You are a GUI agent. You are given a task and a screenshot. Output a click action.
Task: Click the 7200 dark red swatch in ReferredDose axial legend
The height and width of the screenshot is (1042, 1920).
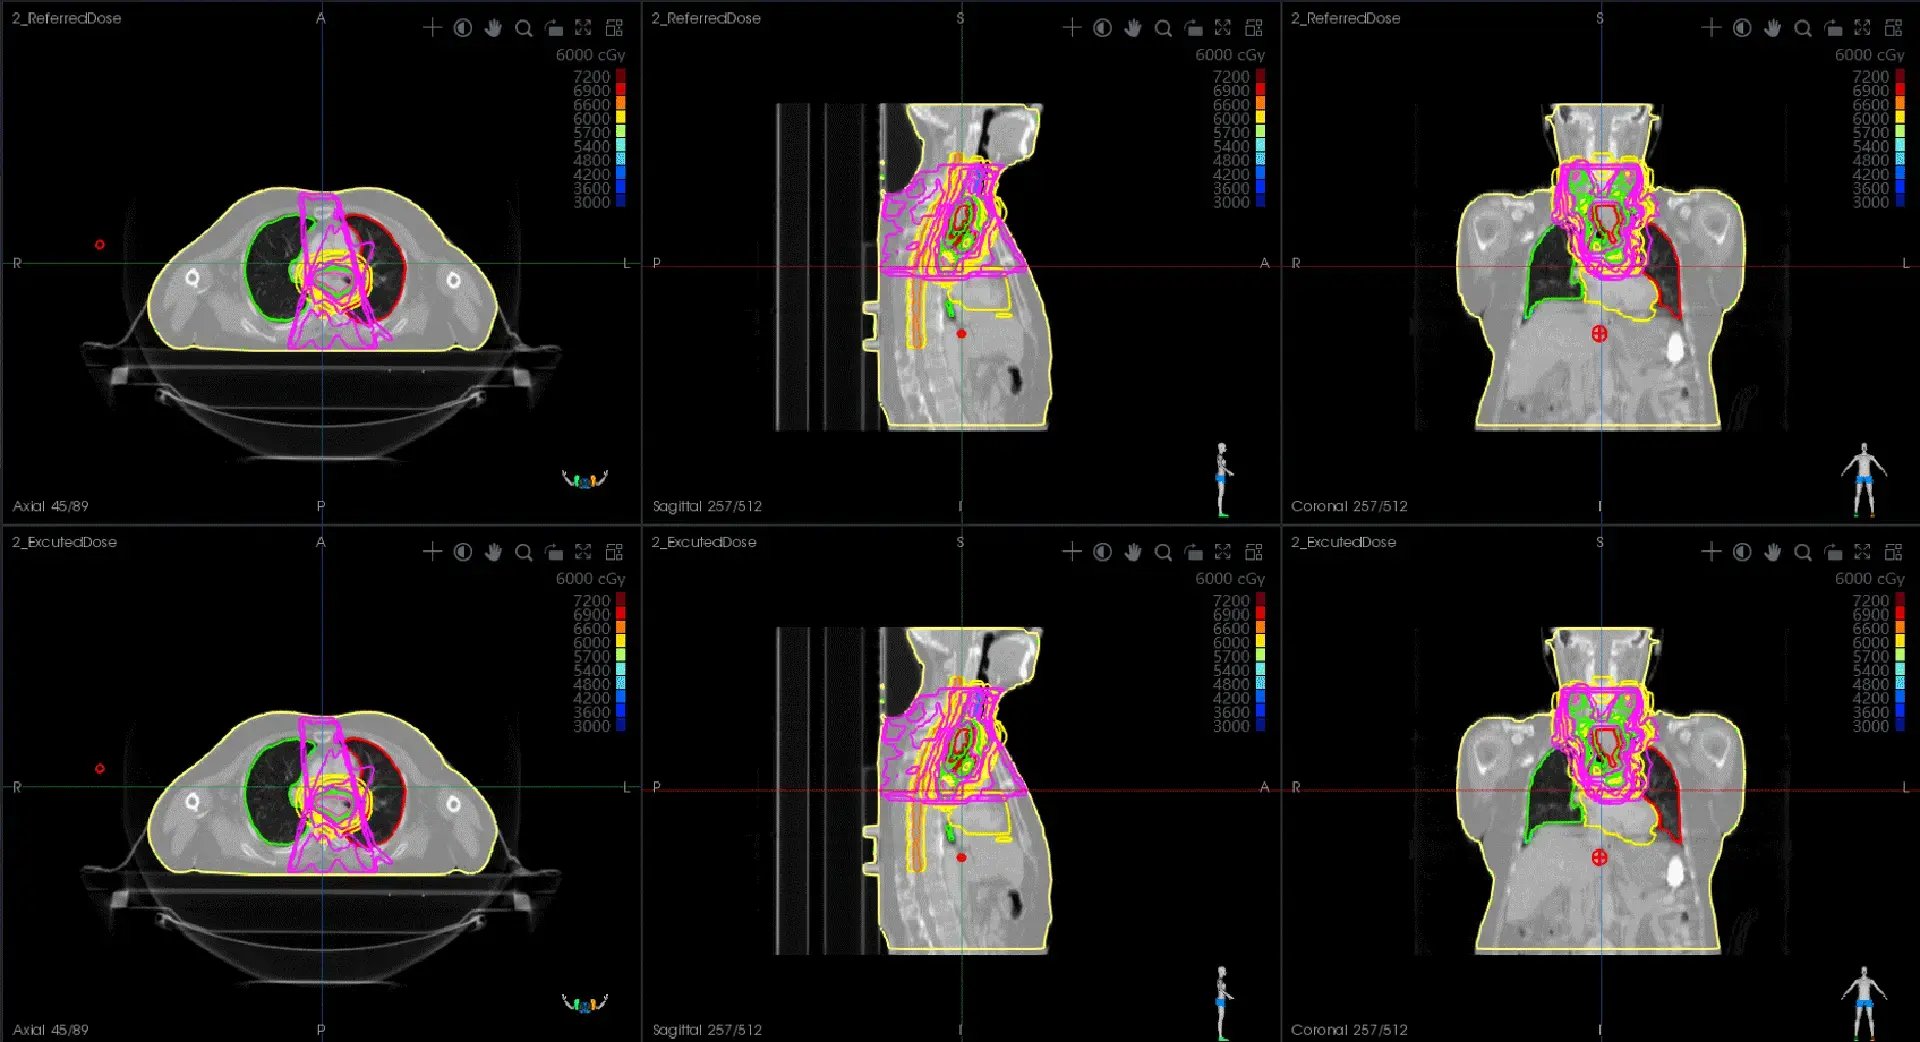[x=621, y=76]
